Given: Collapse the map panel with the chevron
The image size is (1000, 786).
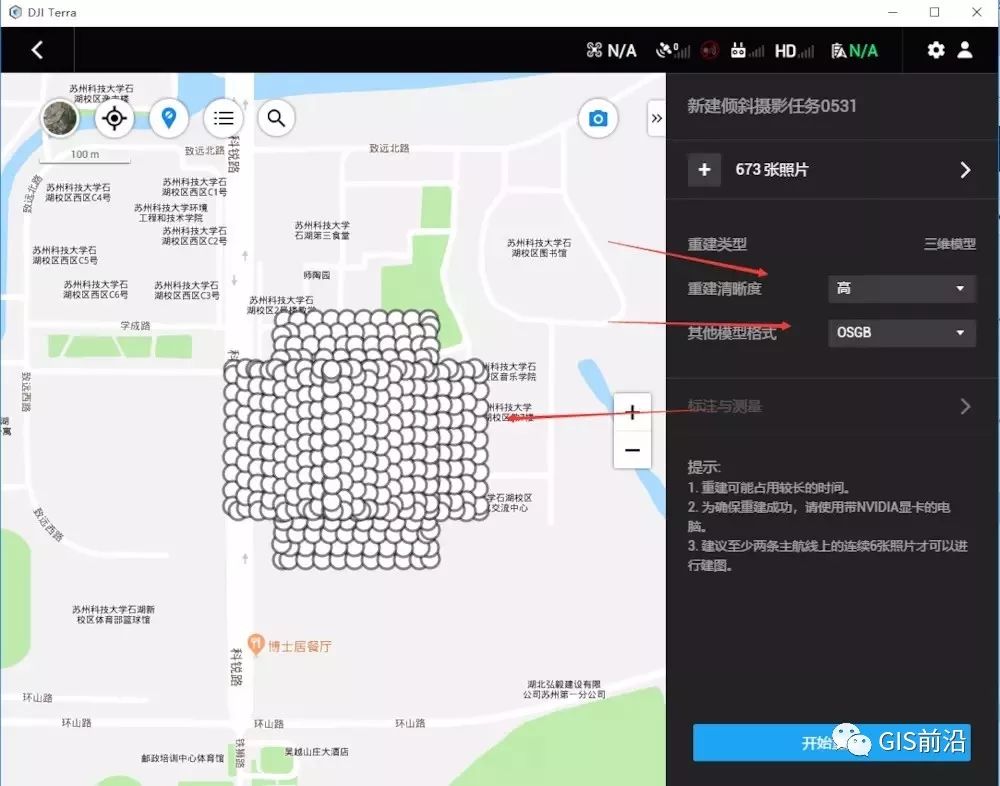Looking at the screenshot, I should point(655,118).
